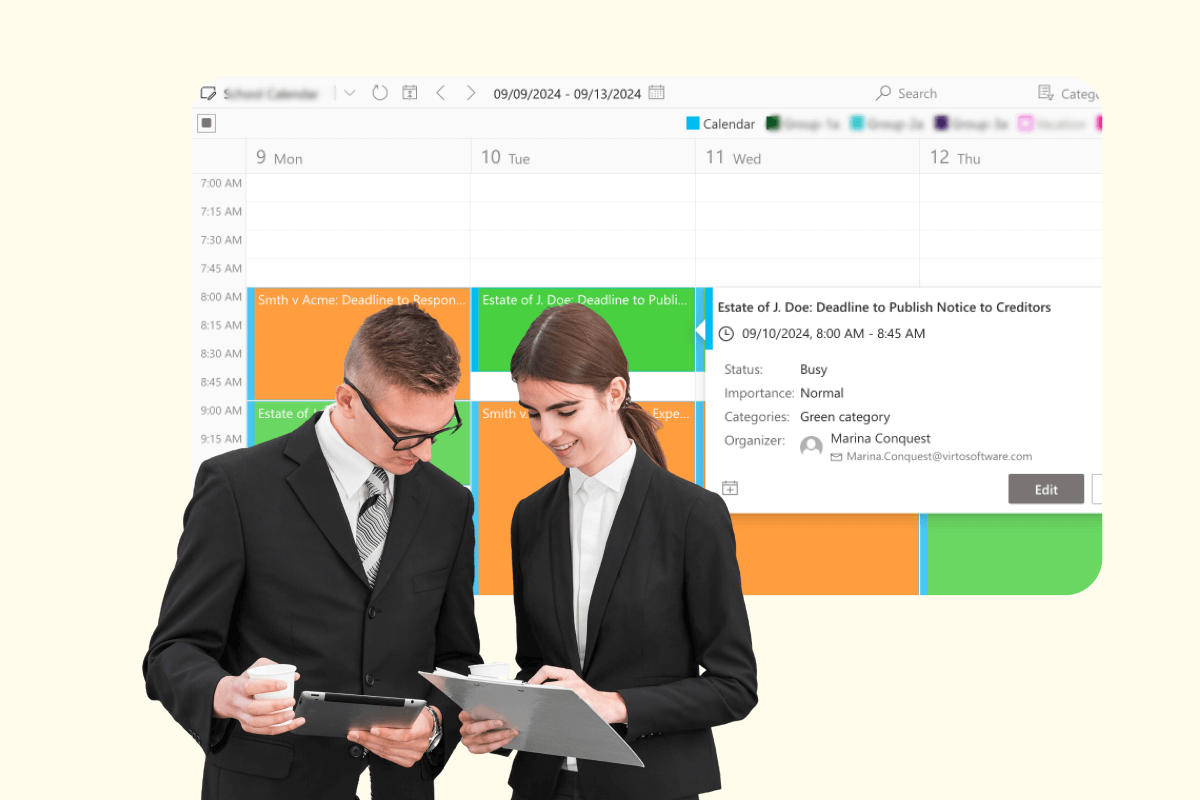Jump to today with the today calendar icon

pyautogui.click(x=409, y=93)
